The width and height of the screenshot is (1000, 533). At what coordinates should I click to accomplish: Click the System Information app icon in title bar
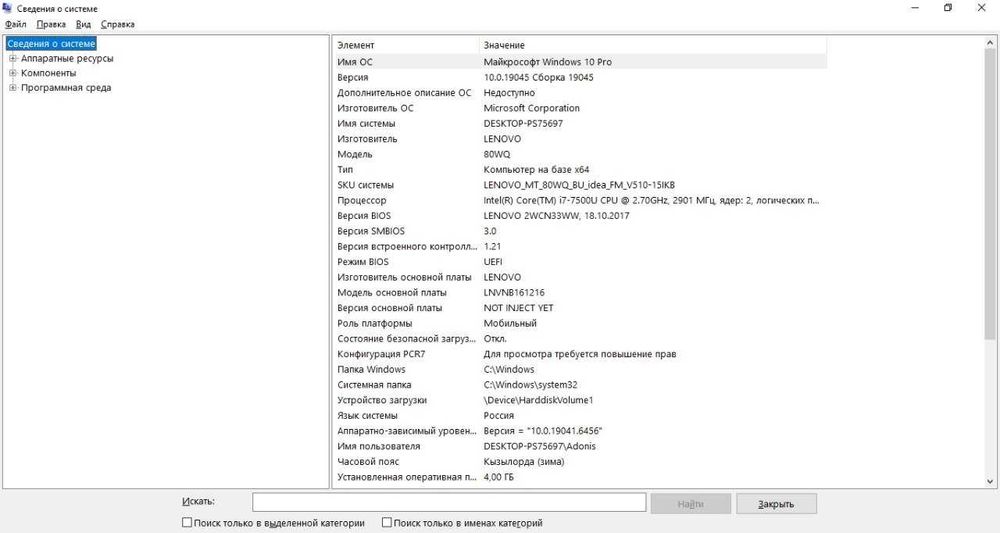click(7, 8)
